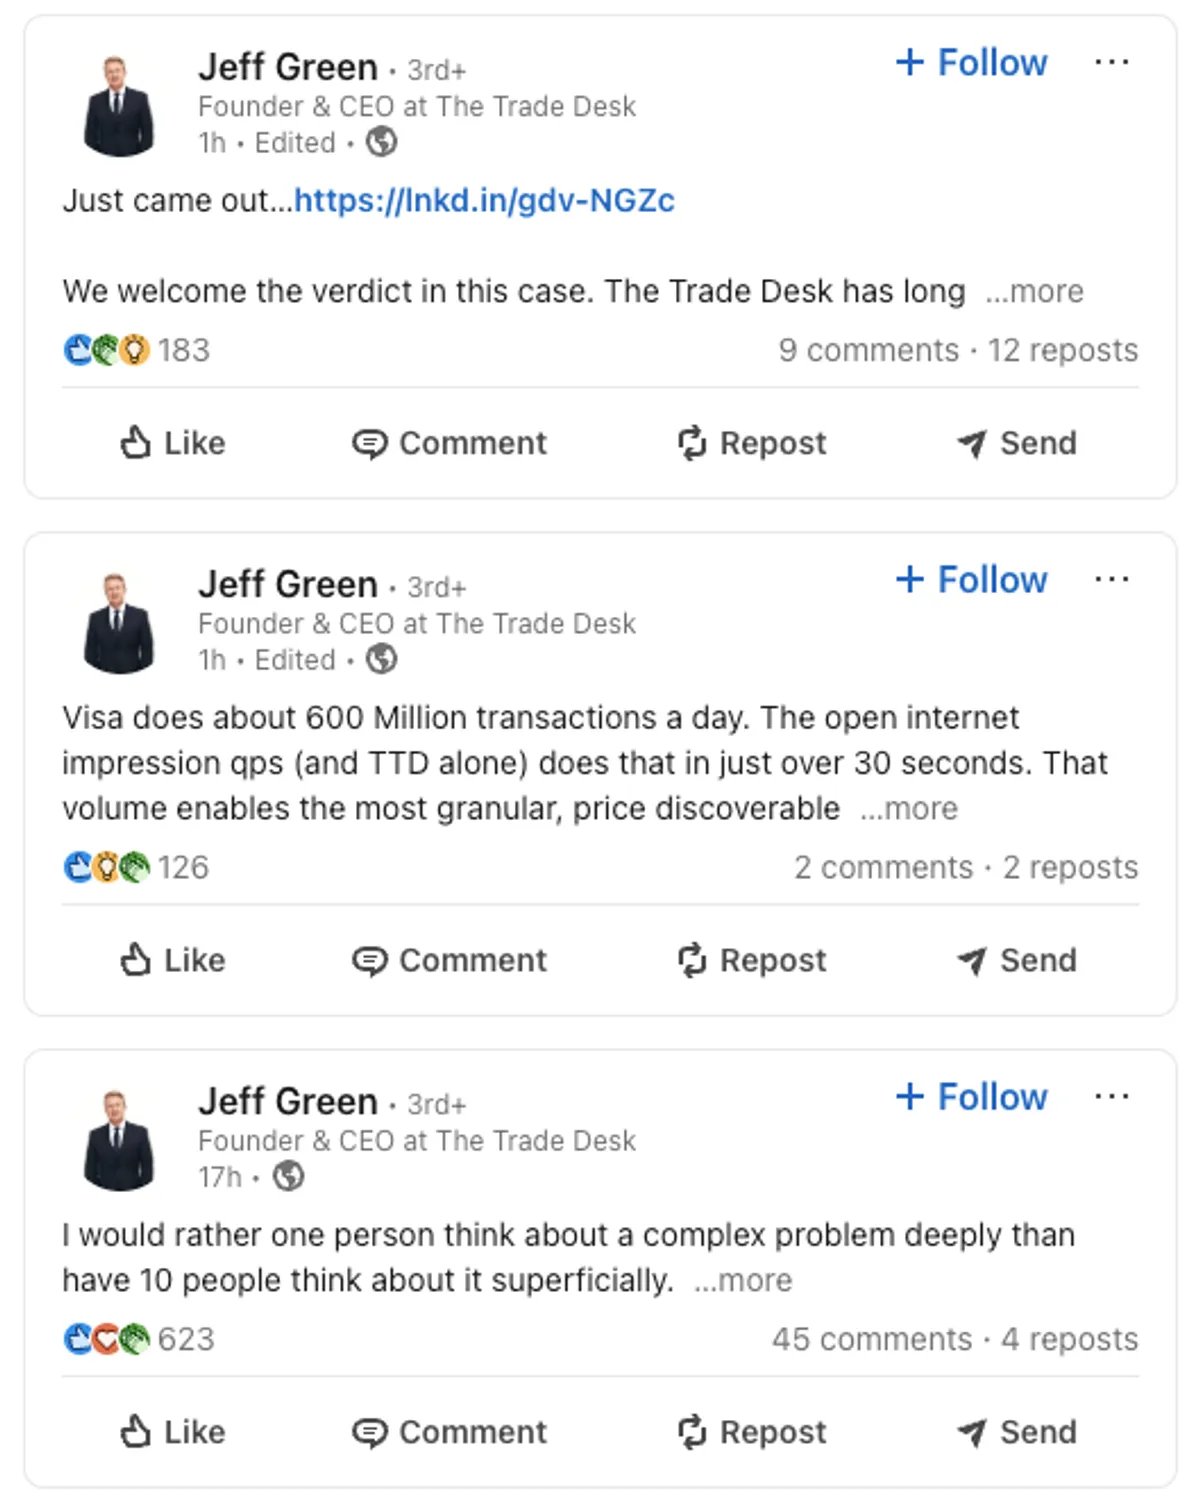Image resolution: width=1200 pixels, height=1502 pixels.
Task: Send the 'complex problem deeply' post
Action: (1016, 1432)
